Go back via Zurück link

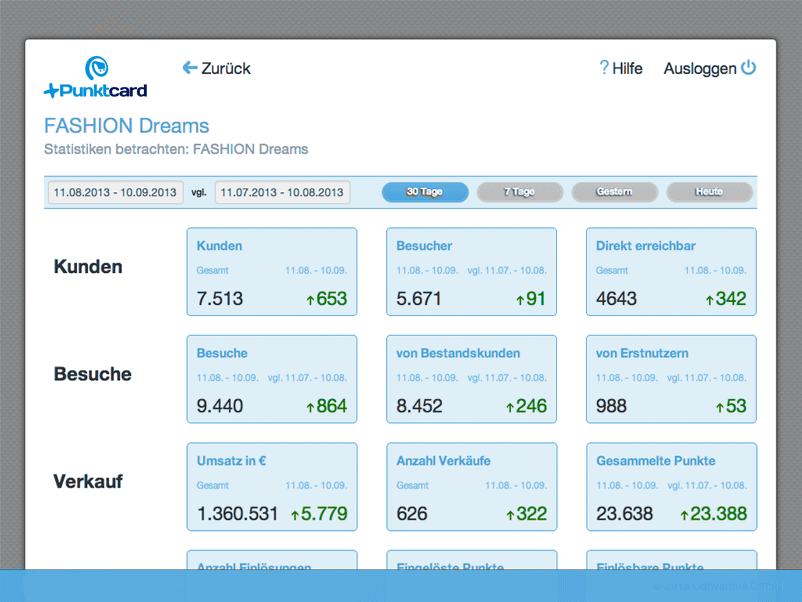(226, 68)
